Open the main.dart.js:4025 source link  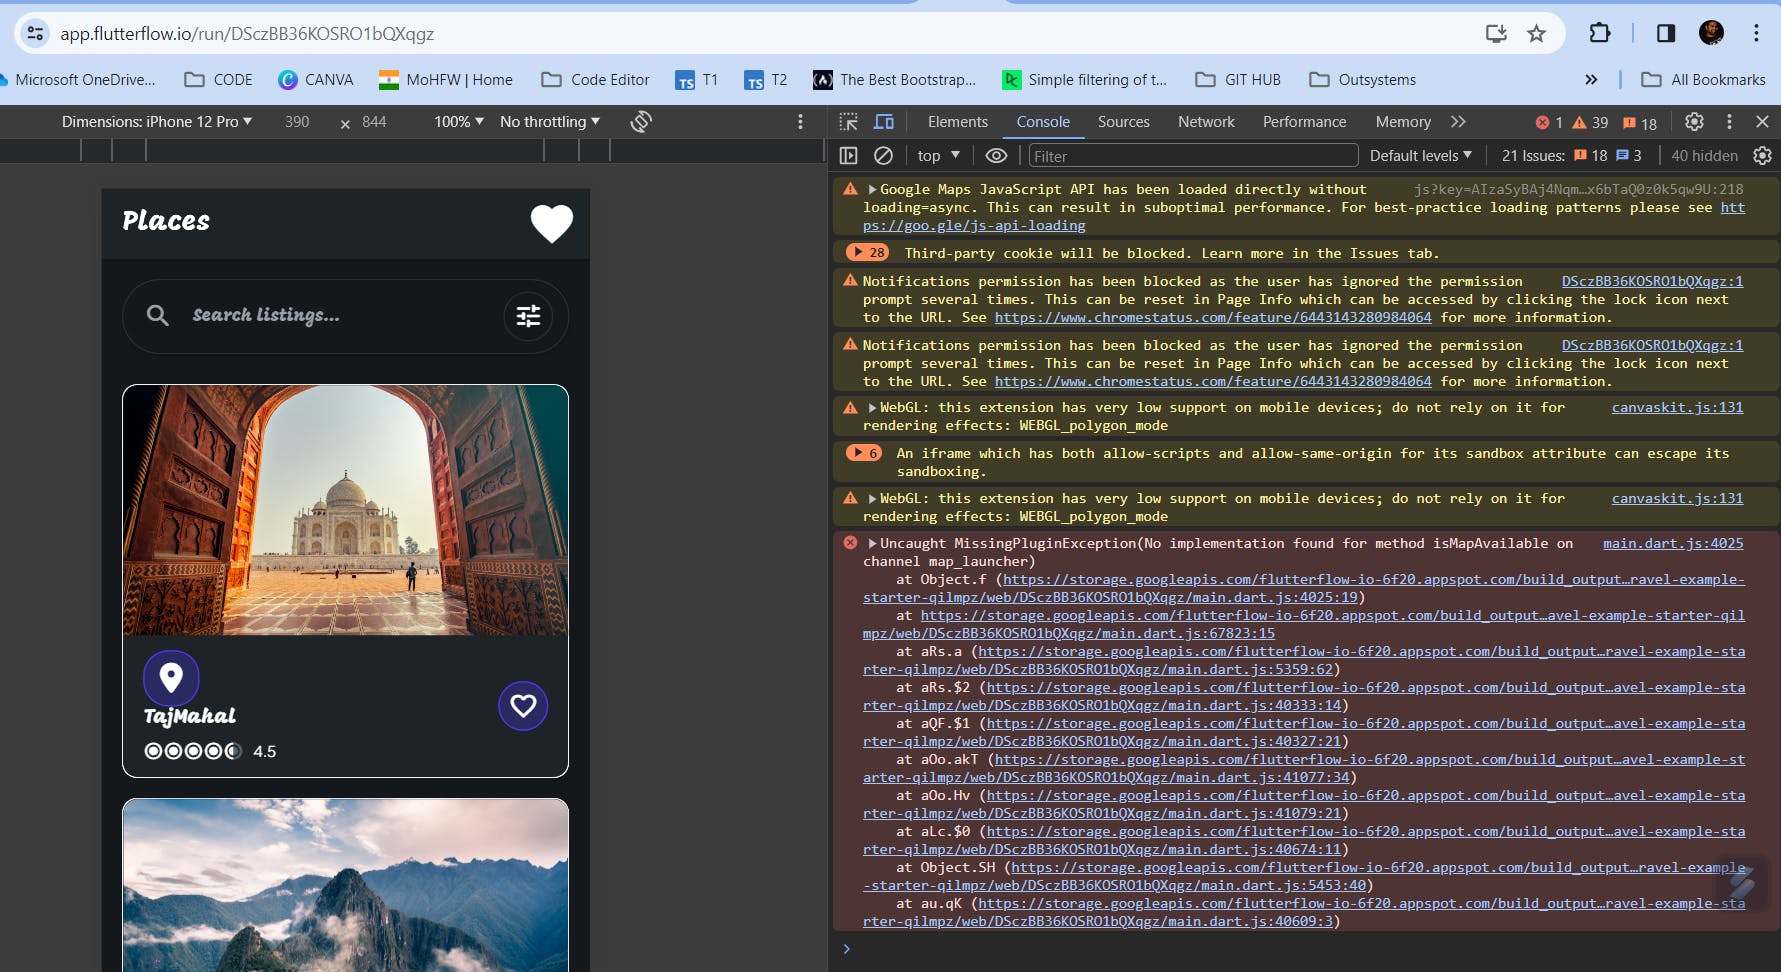1672,543
